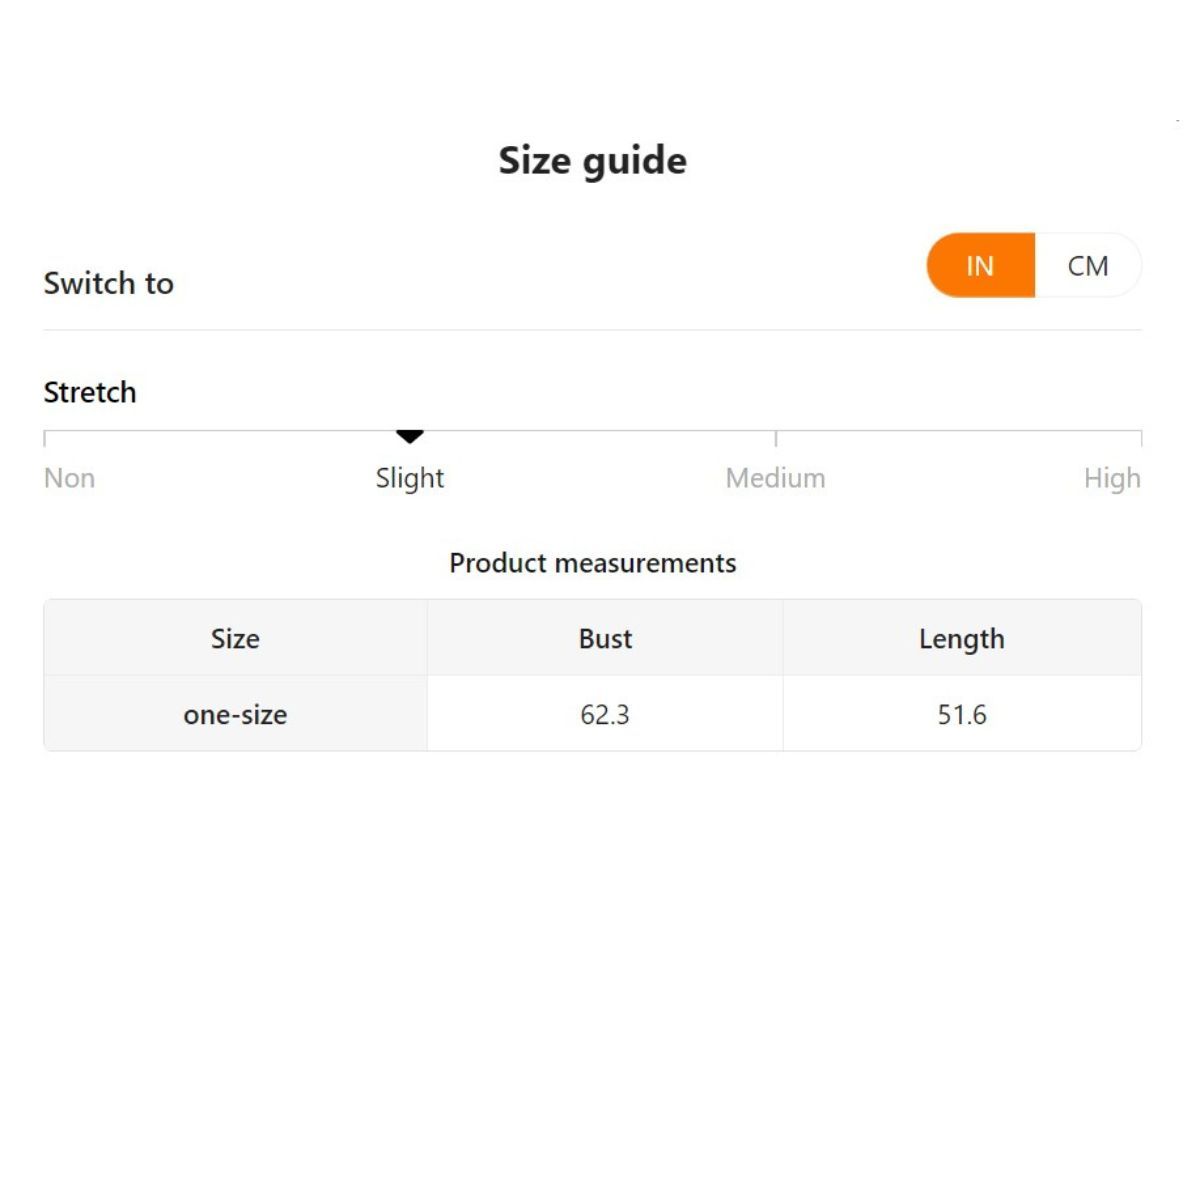Select the IN unit toggle

coord(980,266)
